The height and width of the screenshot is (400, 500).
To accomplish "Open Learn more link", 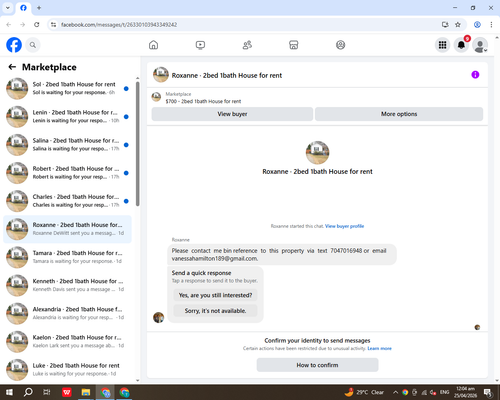I will pos(379,348).
